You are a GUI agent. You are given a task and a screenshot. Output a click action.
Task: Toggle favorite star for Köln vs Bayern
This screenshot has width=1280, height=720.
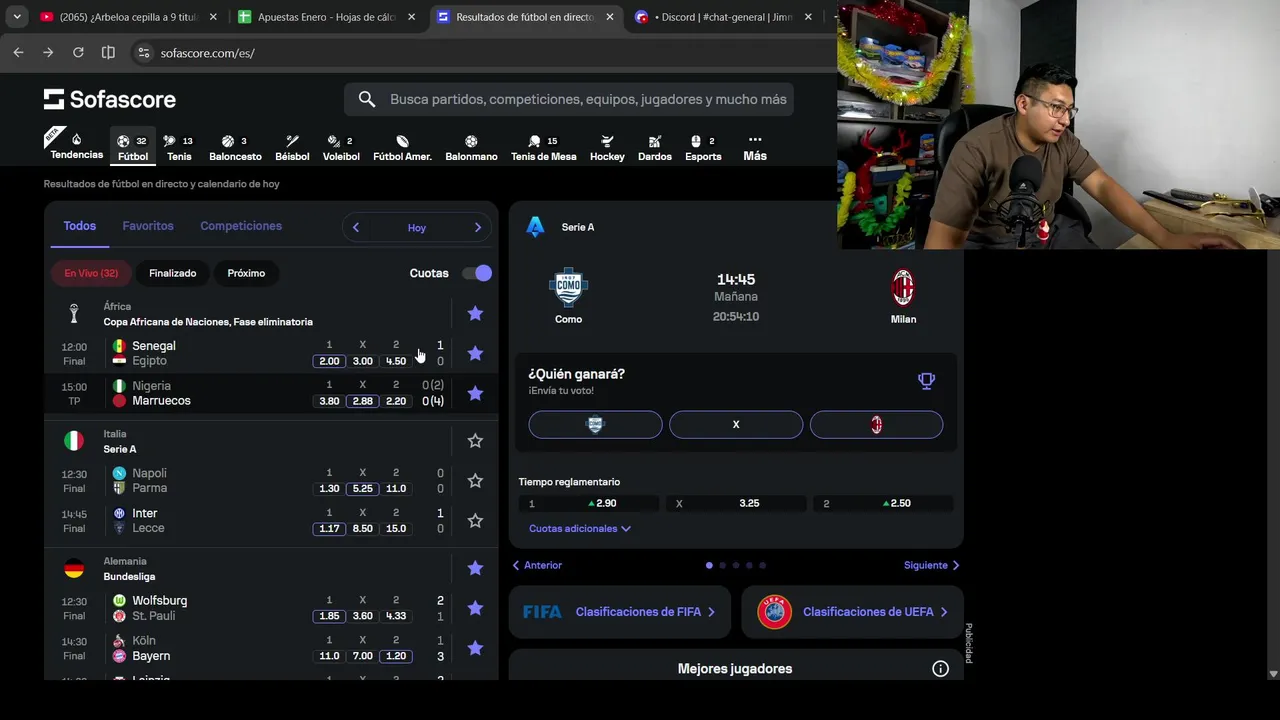[x=475, y=648]
